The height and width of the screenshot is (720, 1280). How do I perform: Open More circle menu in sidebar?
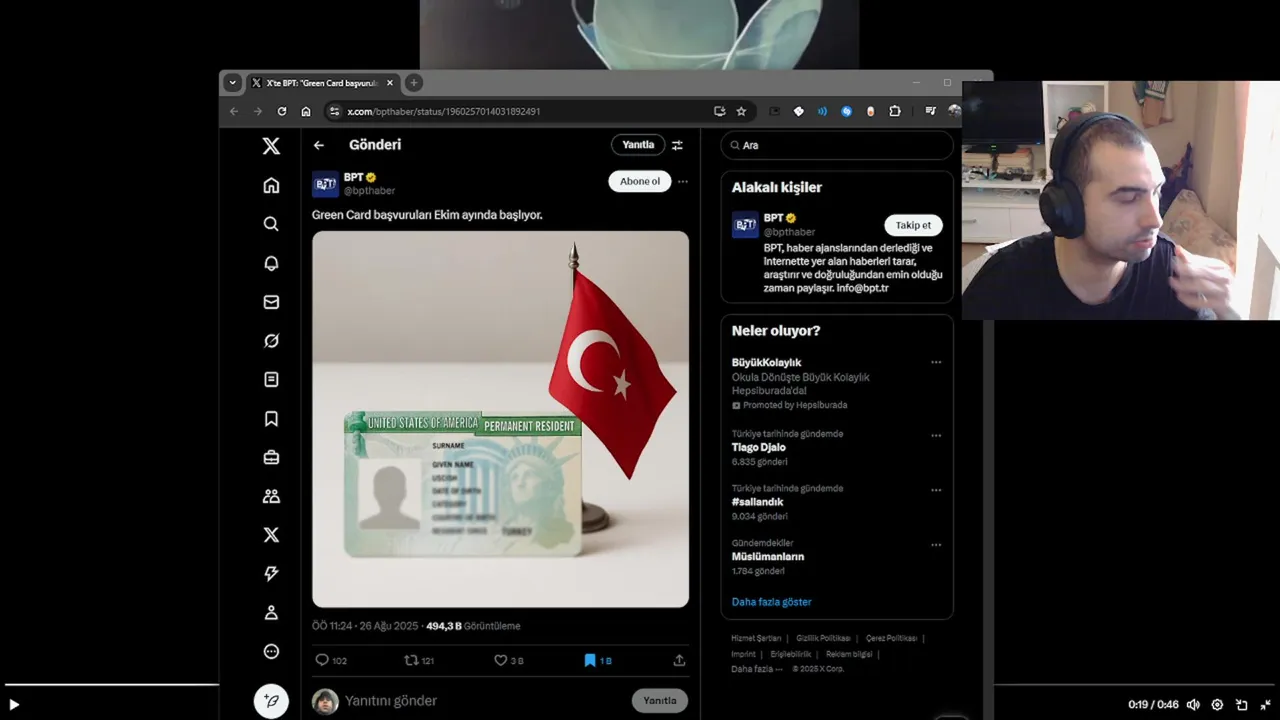pos(271,652)
